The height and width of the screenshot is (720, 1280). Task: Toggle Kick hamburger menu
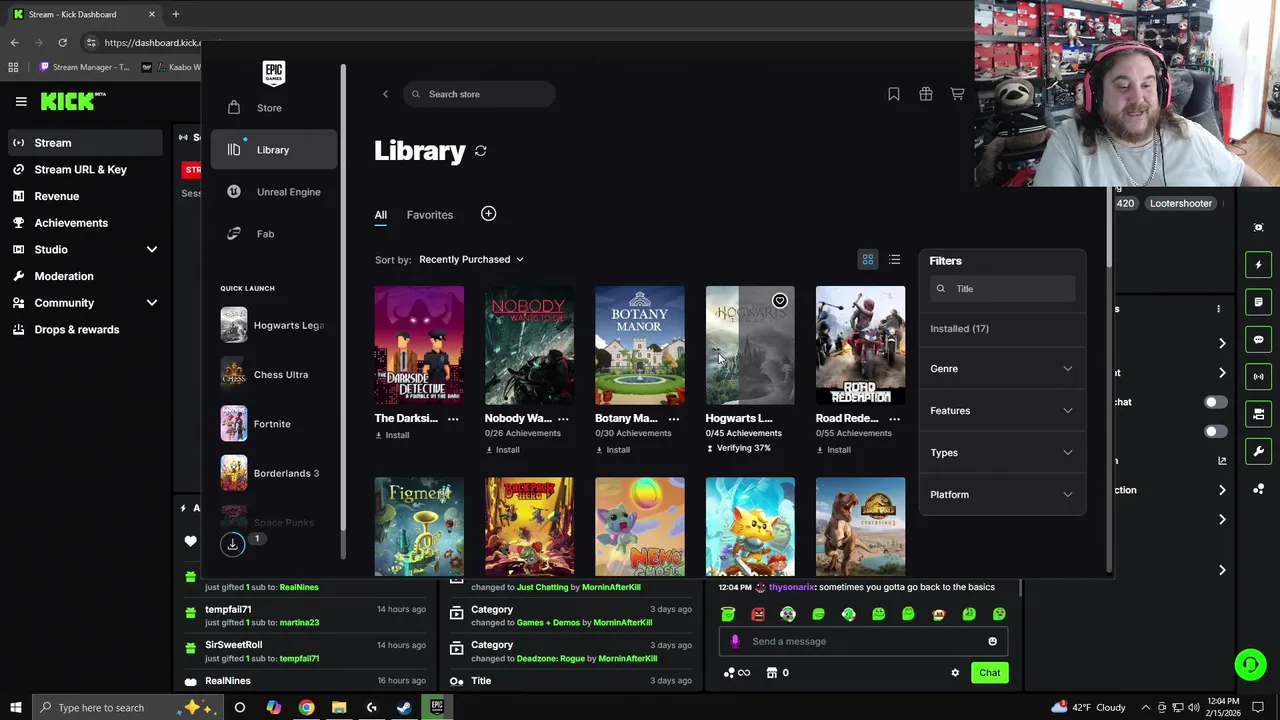[21, 101]
